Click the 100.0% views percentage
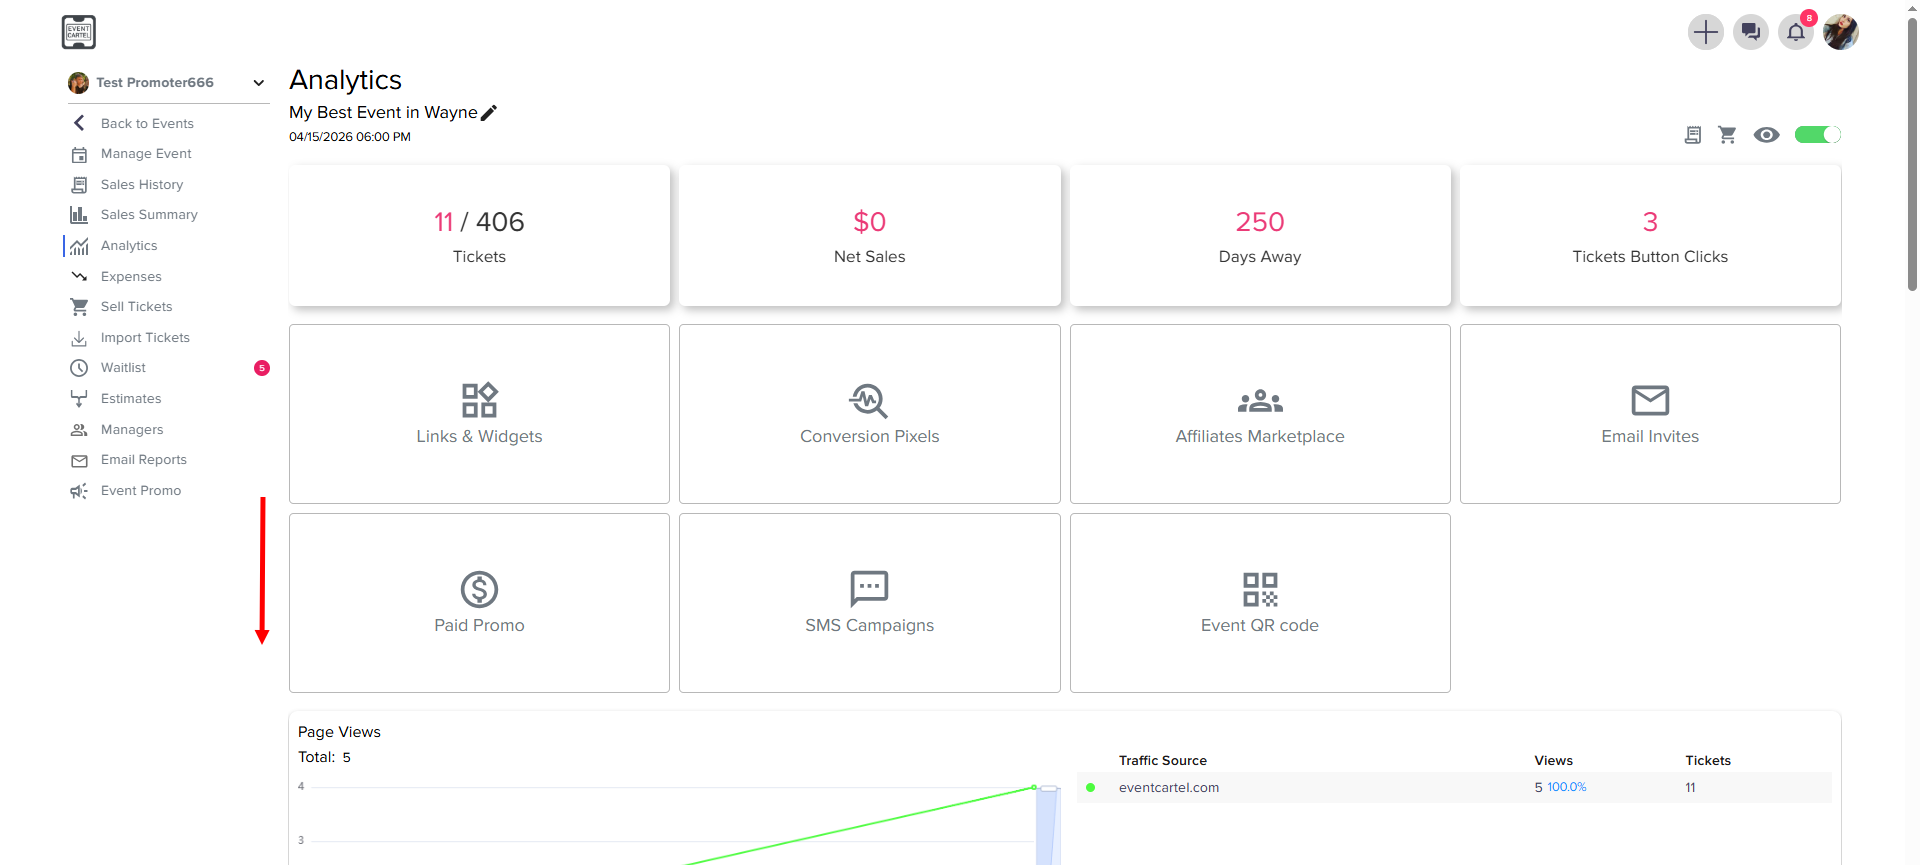This screenshot has width=1920, height=865. (1567, 788)
